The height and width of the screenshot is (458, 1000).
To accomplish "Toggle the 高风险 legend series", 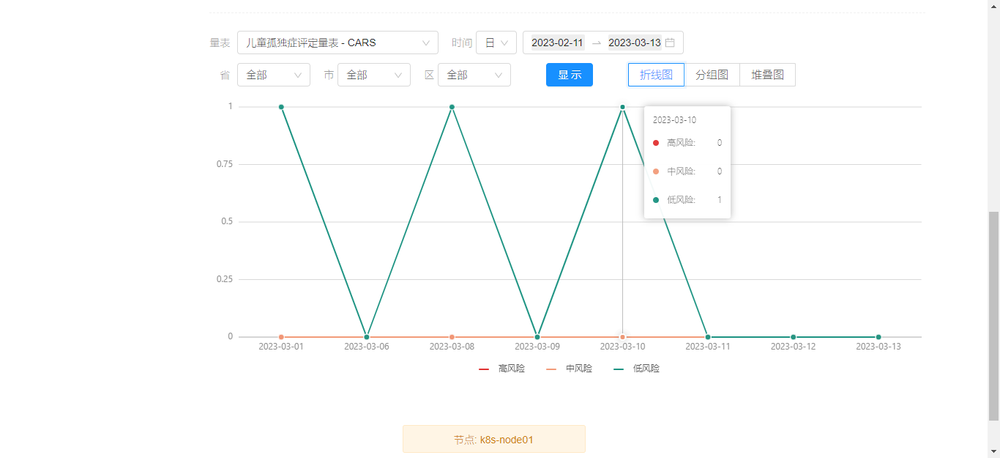I will (502, 369).
